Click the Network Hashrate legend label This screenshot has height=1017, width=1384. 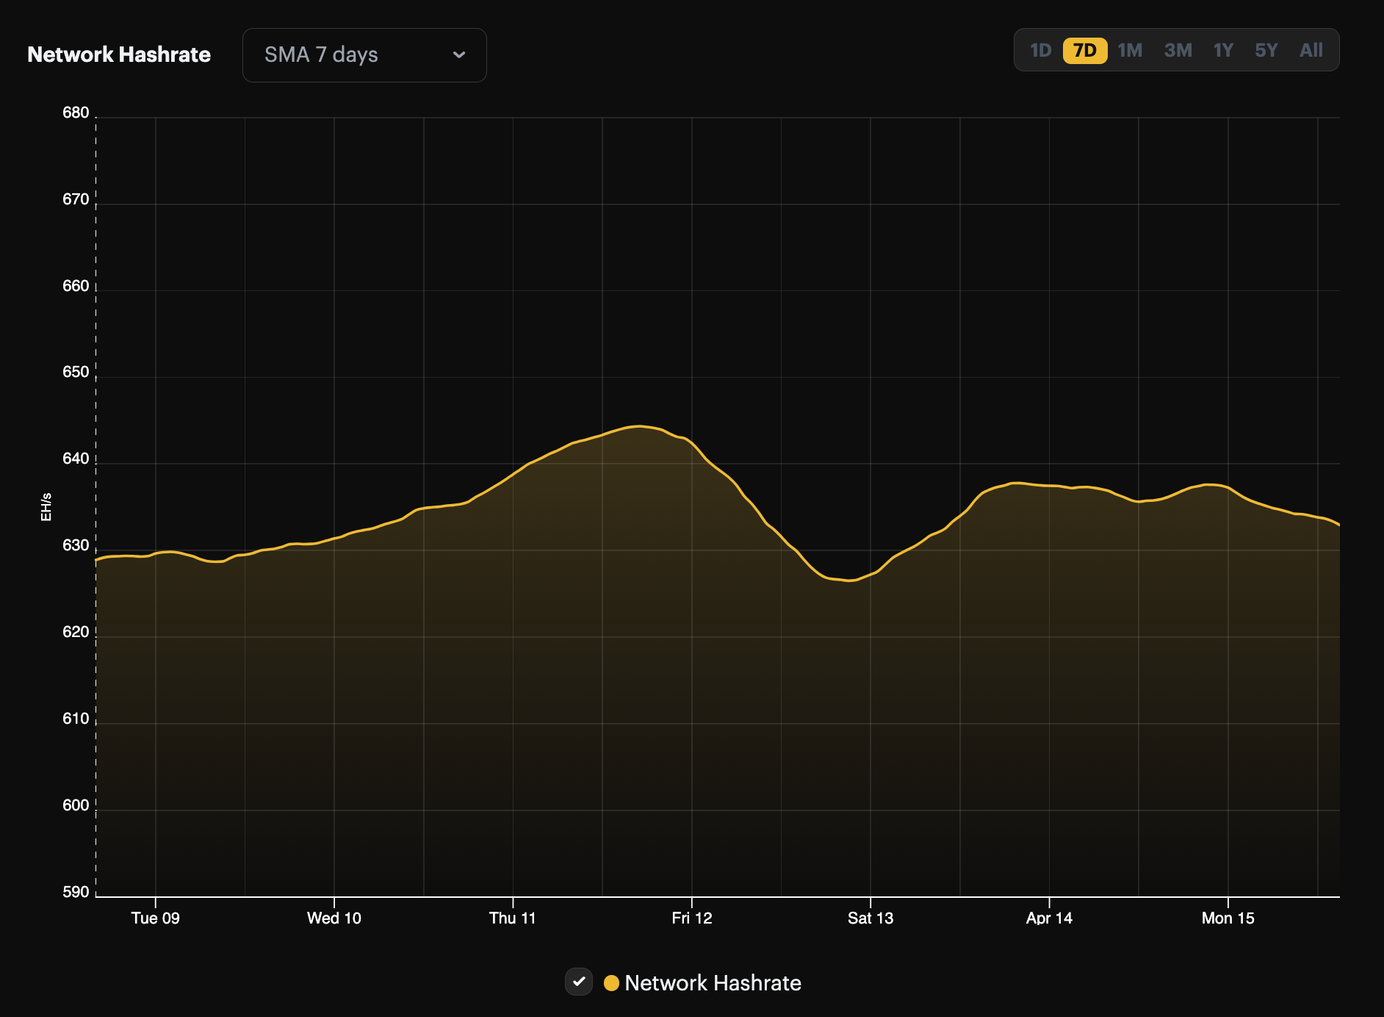tap(712, 983)
